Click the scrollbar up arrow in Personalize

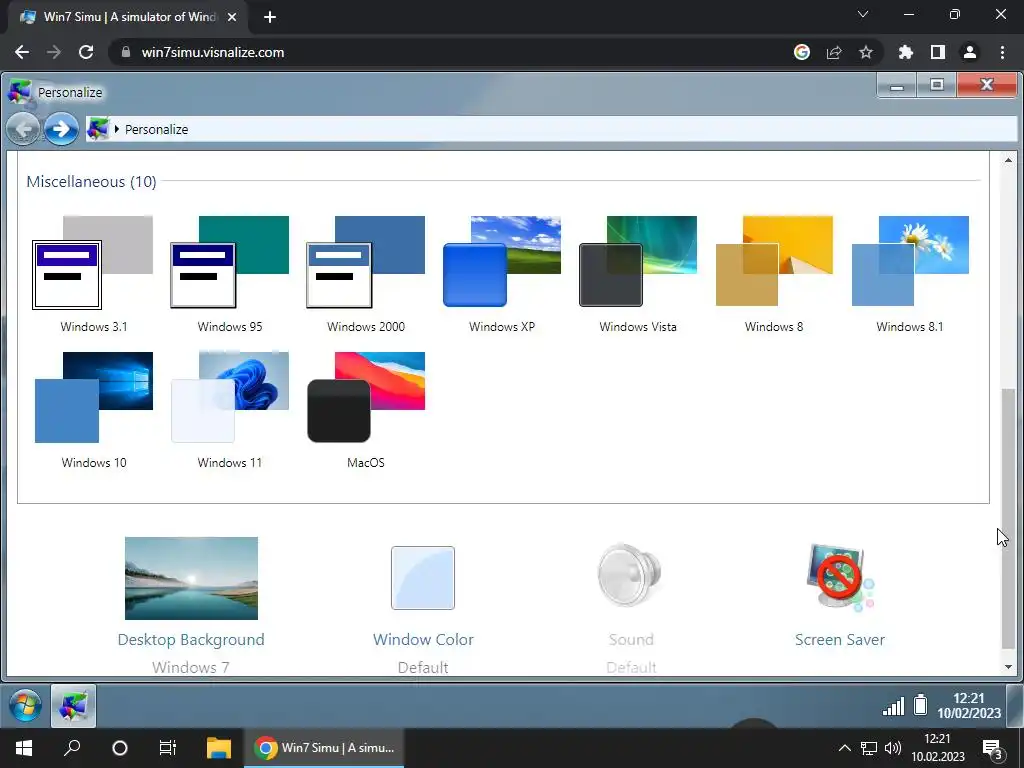click(x=1008, y=160)
